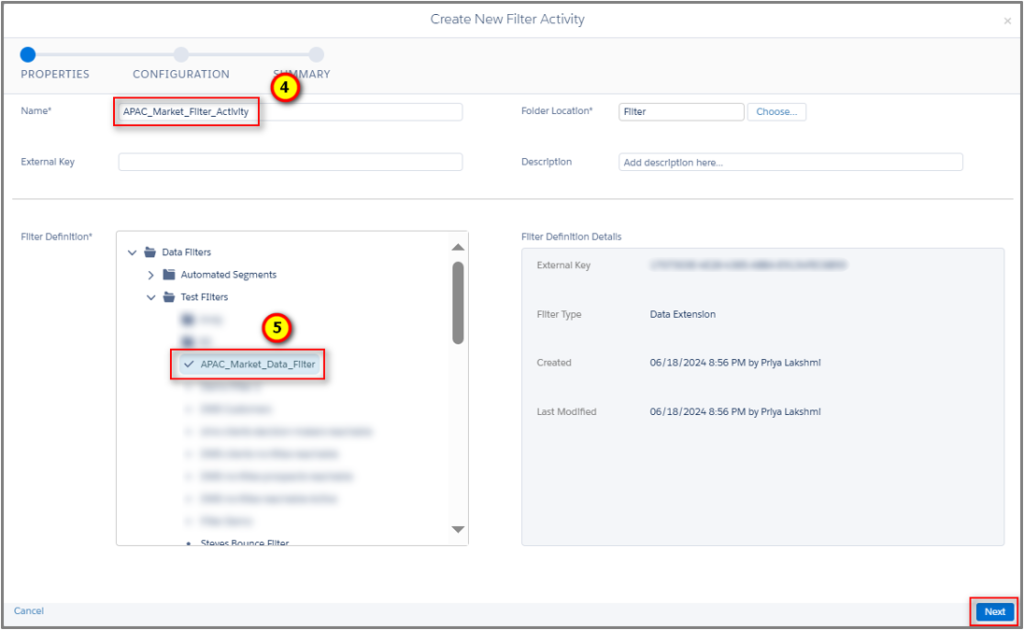Collapse the Test Filters folder chevron
The image size is (1024, 630).
(x=151, y=297)
